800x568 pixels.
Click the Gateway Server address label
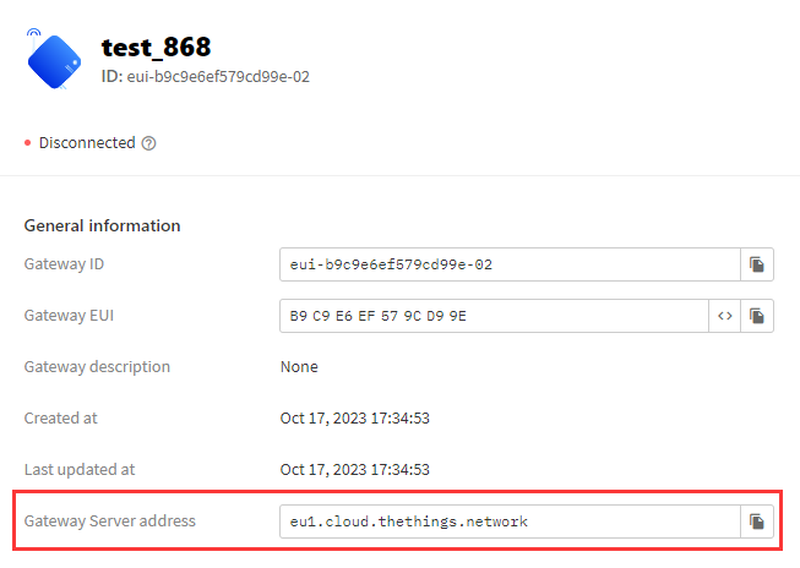[110, 520]
